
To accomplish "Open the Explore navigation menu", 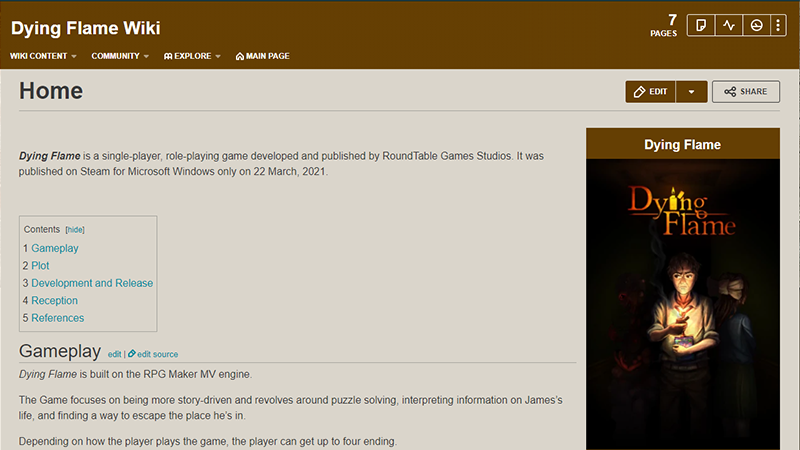I will [x=194, y=56].
